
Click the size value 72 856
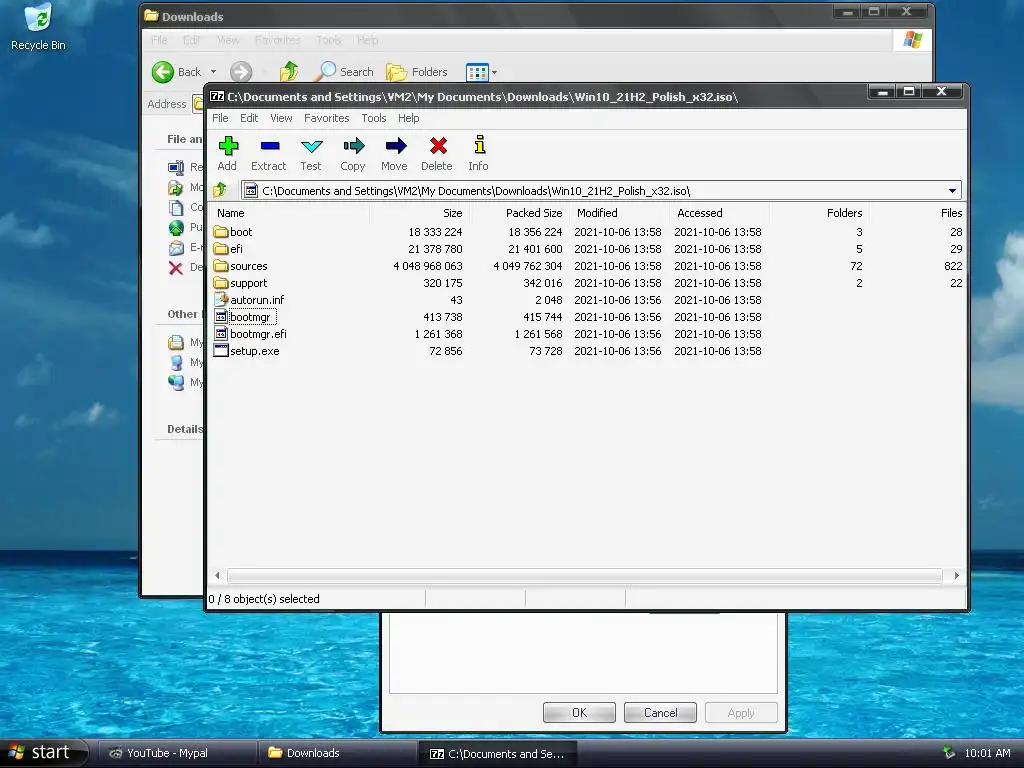445,351
